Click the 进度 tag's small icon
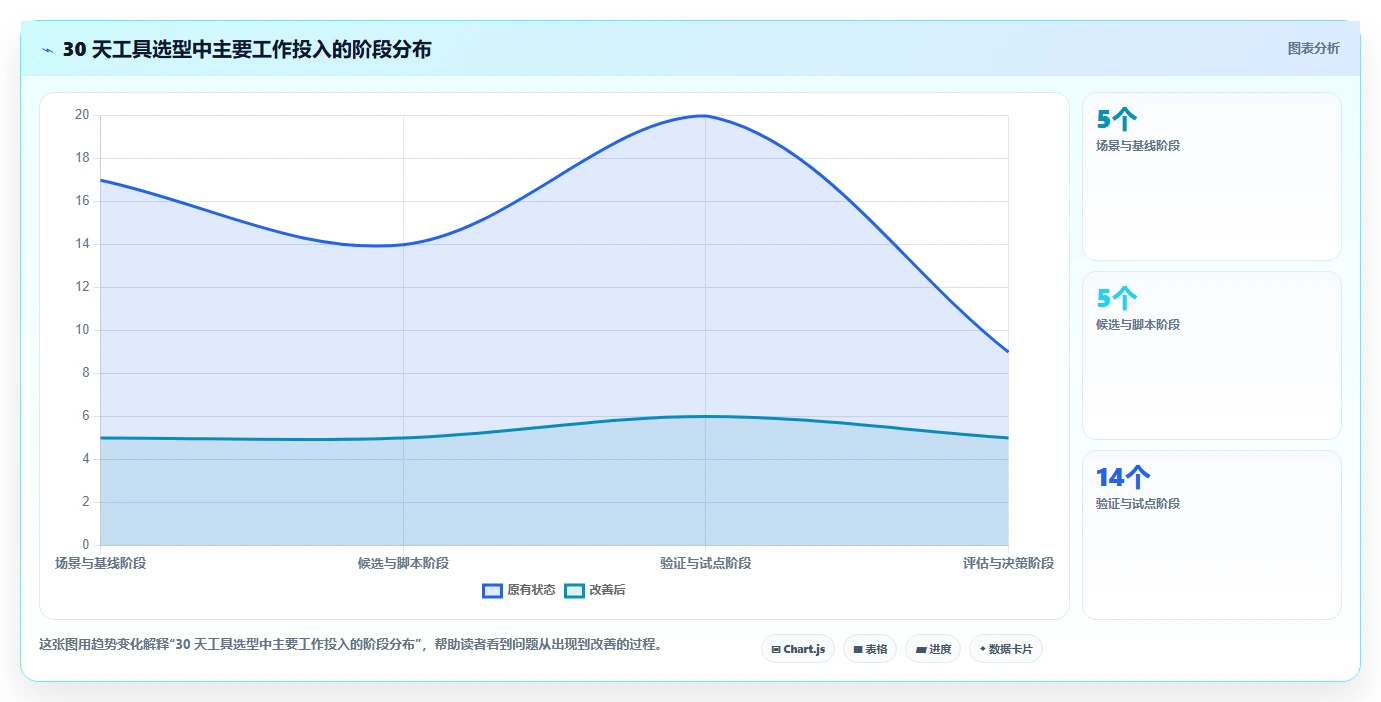The width and height of the screenshot is (1381, 702). pyautogui.click(x=921, y=649)
